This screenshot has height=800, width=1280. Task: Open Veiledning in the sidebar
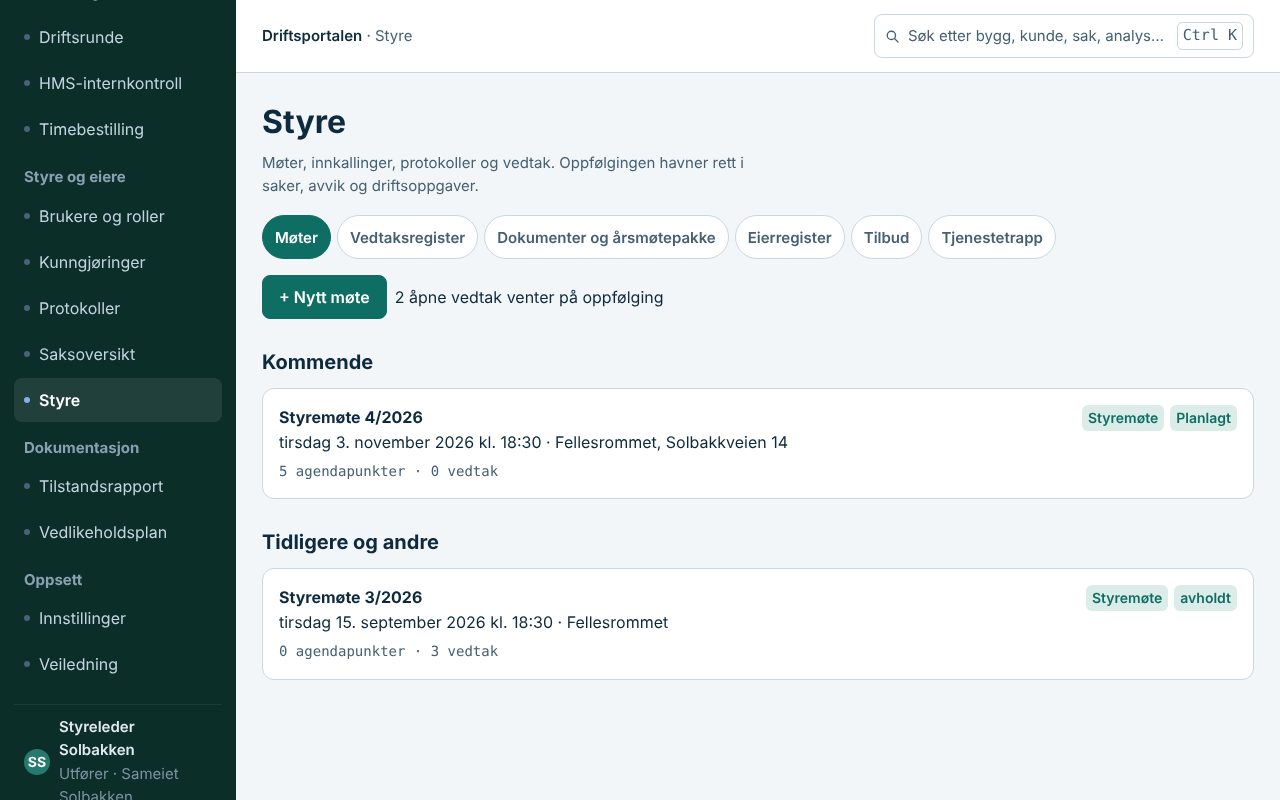118,664
